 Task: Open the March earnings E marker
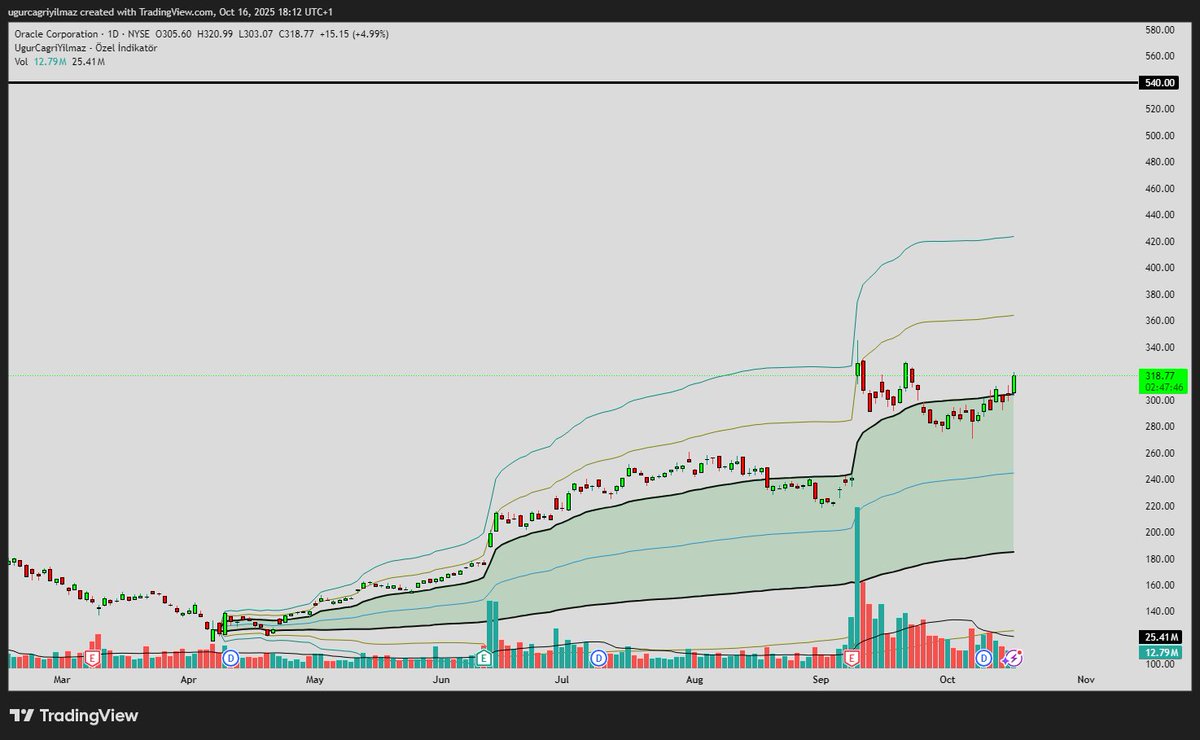[x=92, y=658]
